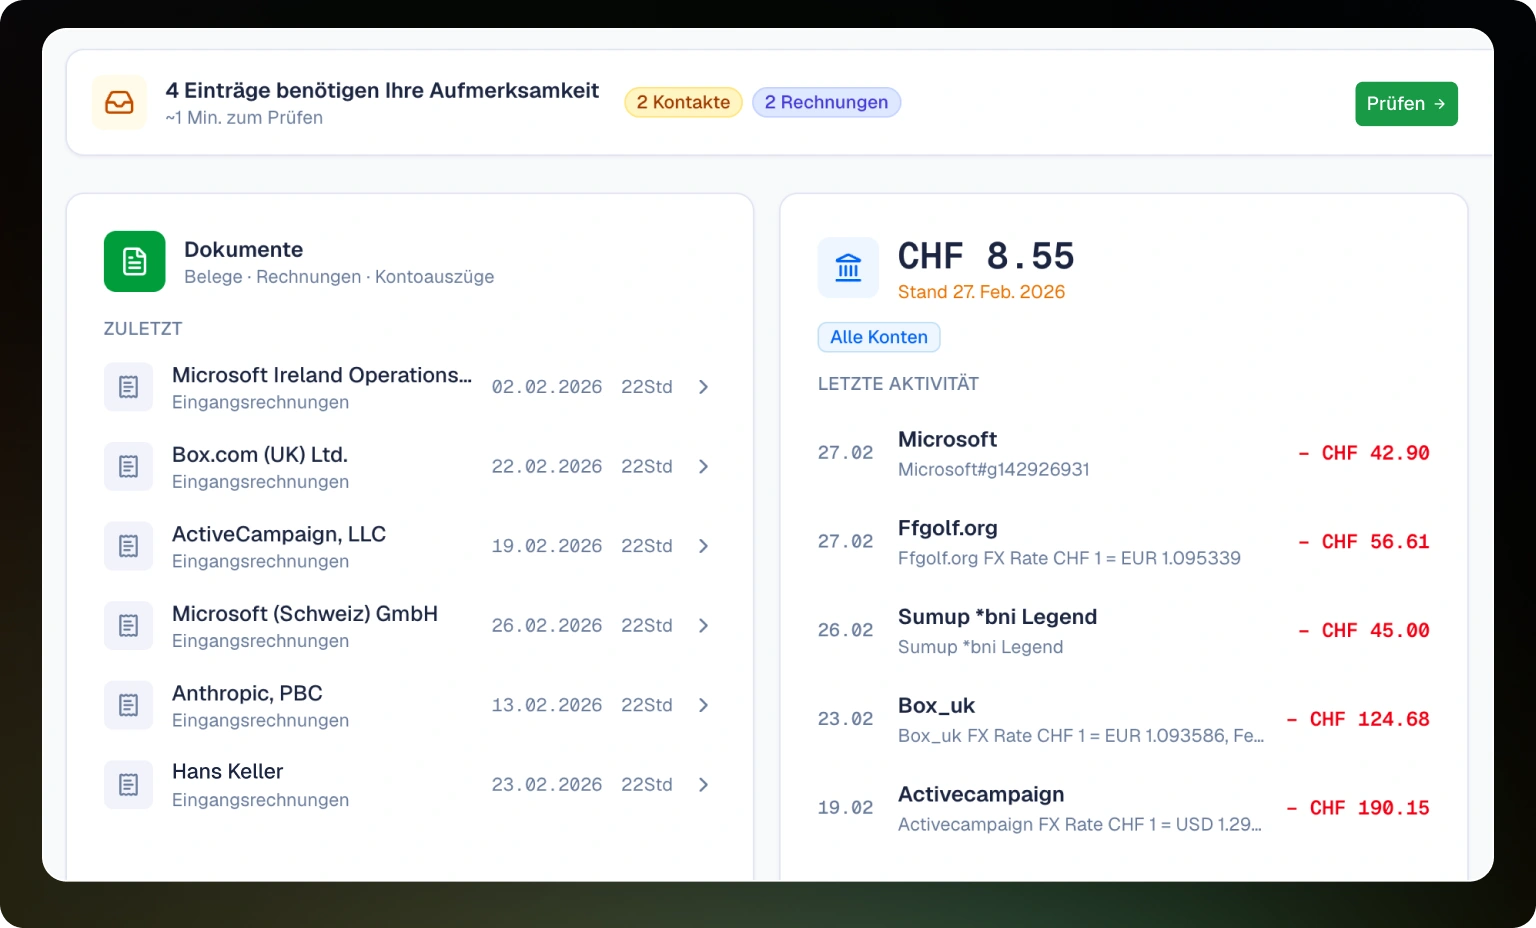Click receipt icon beside Microsoft (Schweiz) GmbH

tap(128, 625)
